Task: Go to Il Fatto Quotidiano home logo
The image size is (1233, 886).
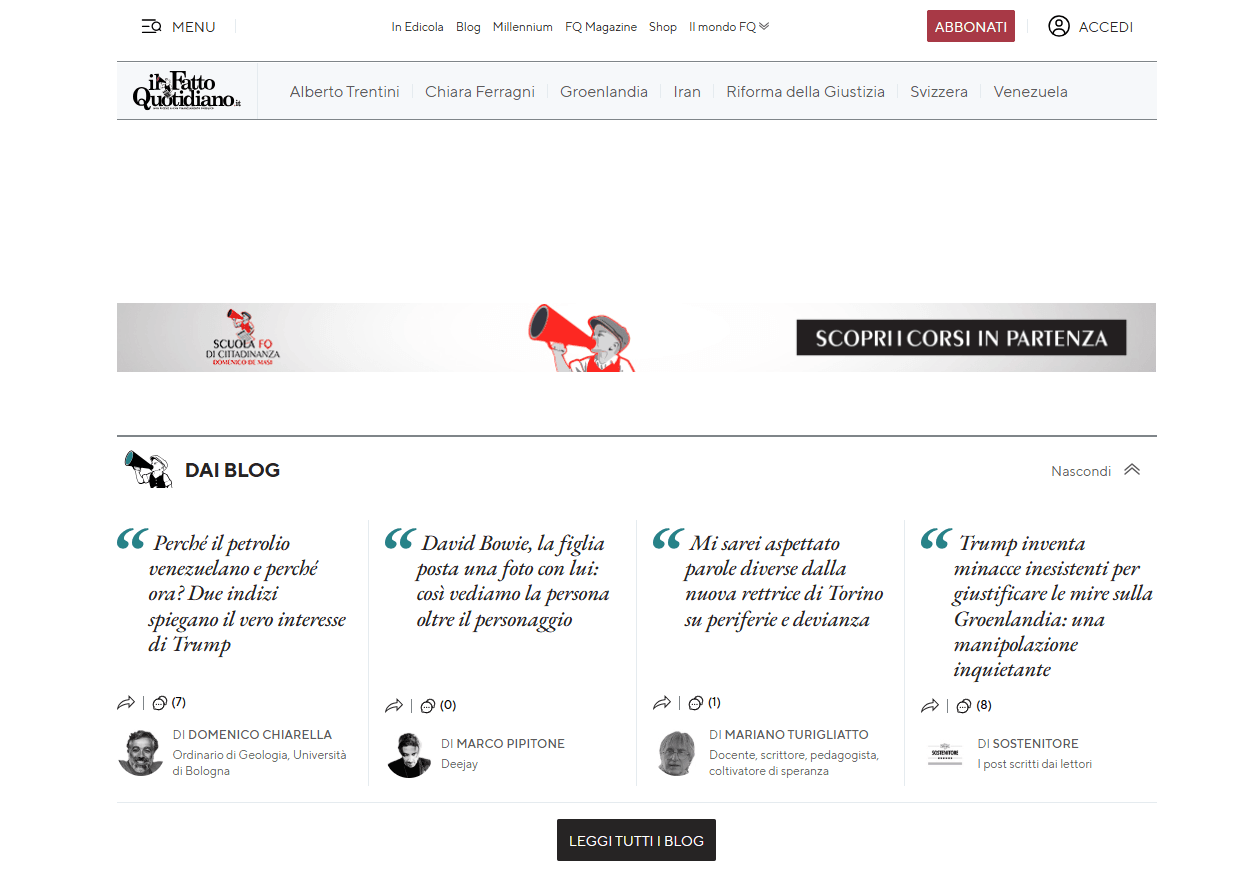Action: coord(187,91)
